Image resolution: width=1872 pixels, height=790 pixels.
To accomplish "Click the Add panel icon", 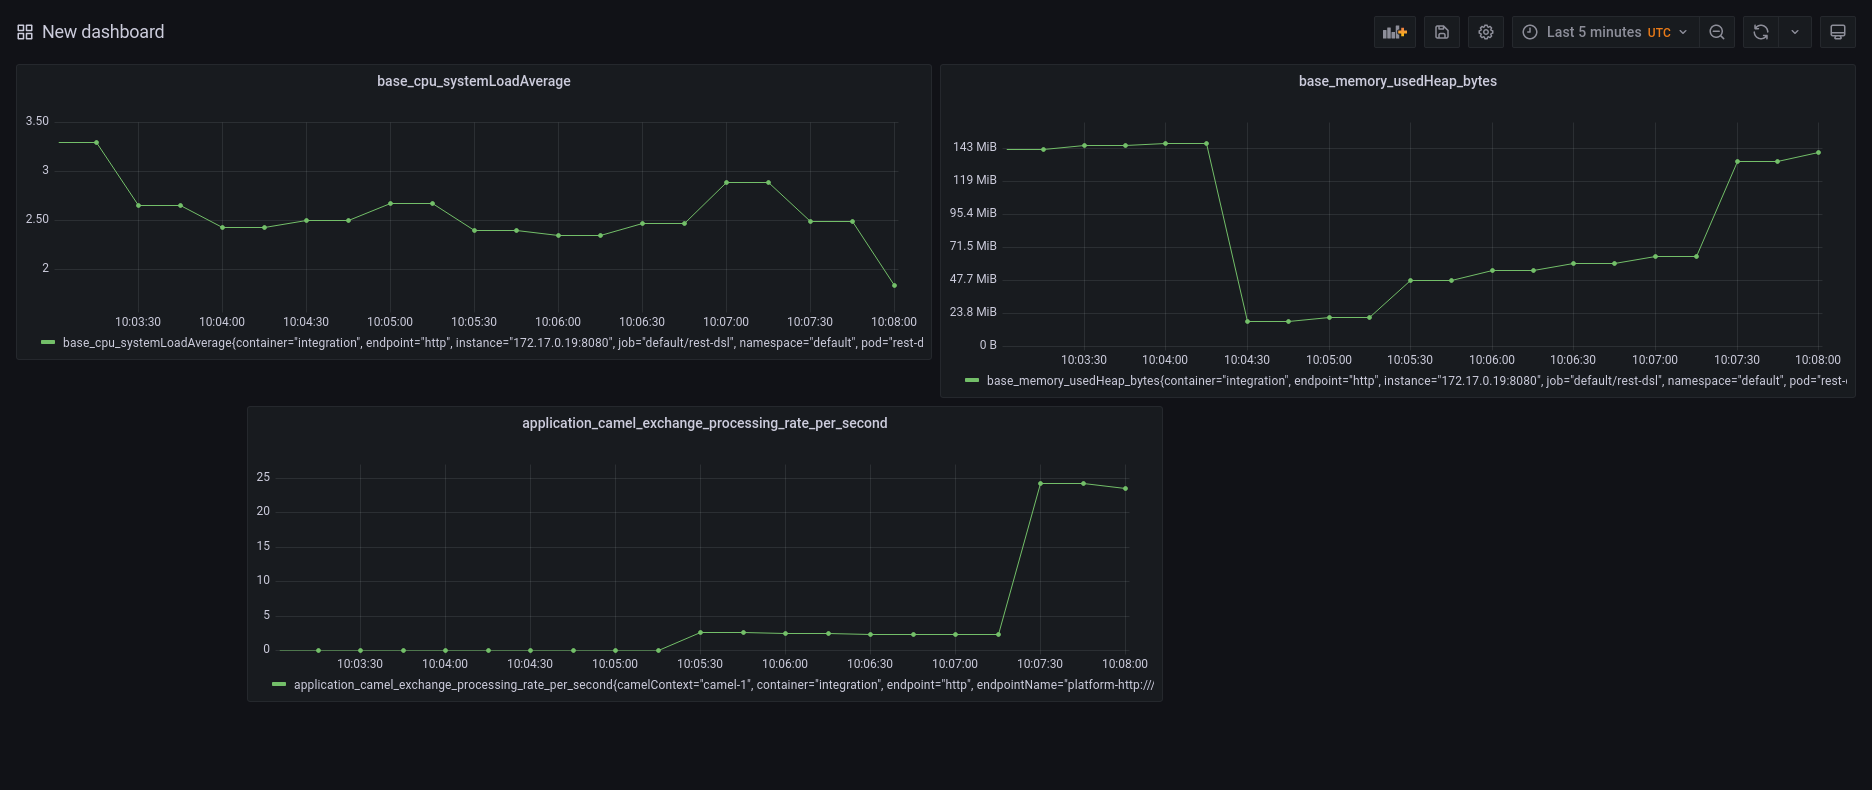I will point(1394,32).
